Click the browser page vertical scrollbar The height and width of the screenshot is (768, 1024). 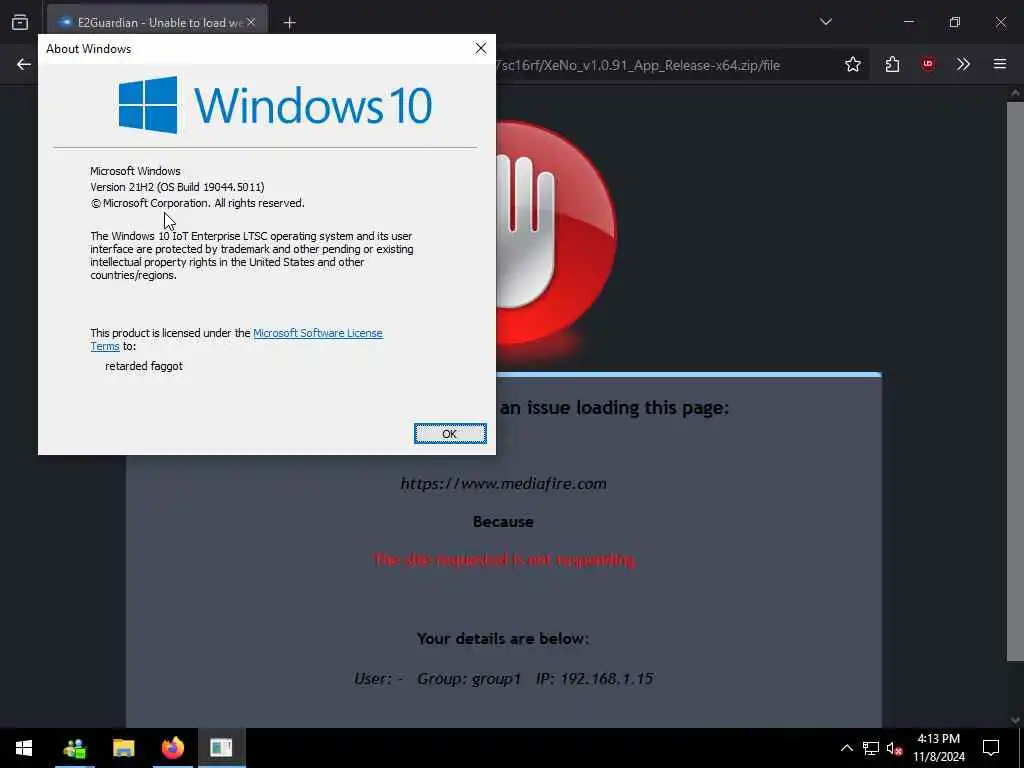pyautogui.click(x=1015, y=382)
